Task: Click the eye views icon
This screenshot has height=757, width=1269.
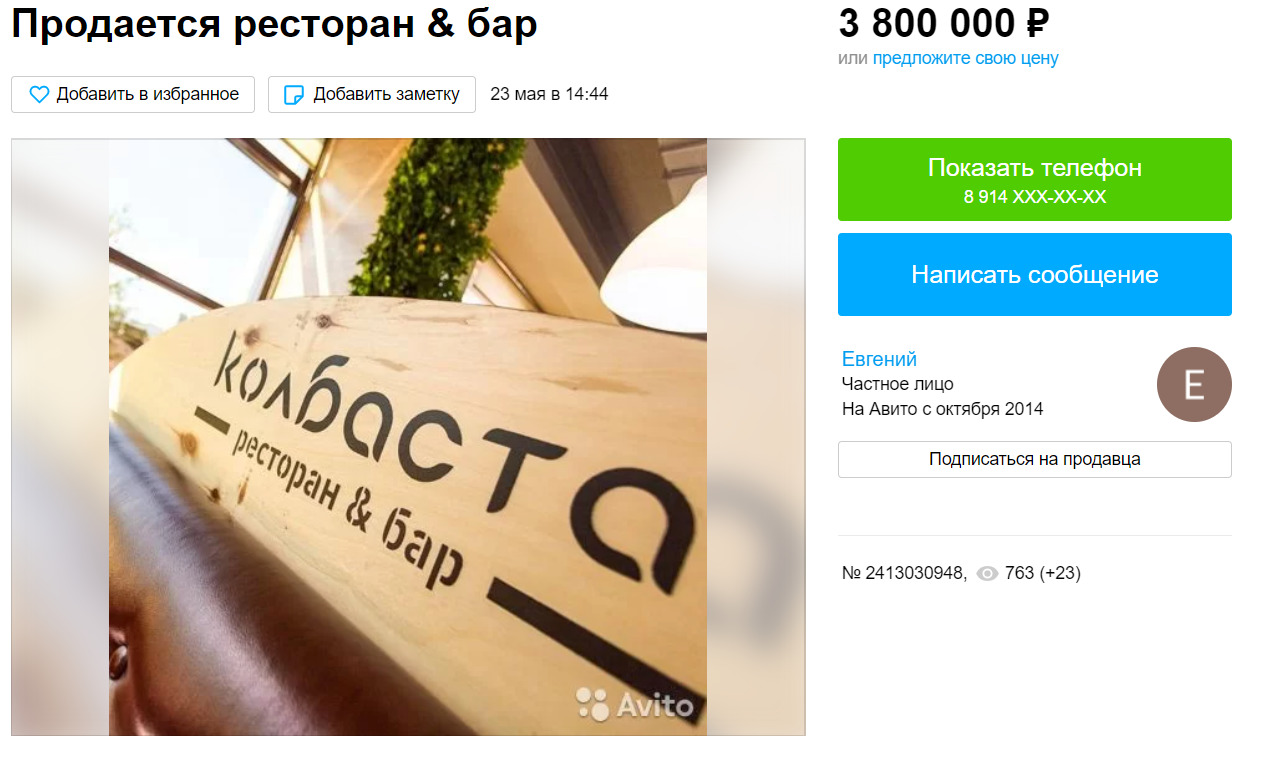Action: pyautogui.click(x=988, y=574)
